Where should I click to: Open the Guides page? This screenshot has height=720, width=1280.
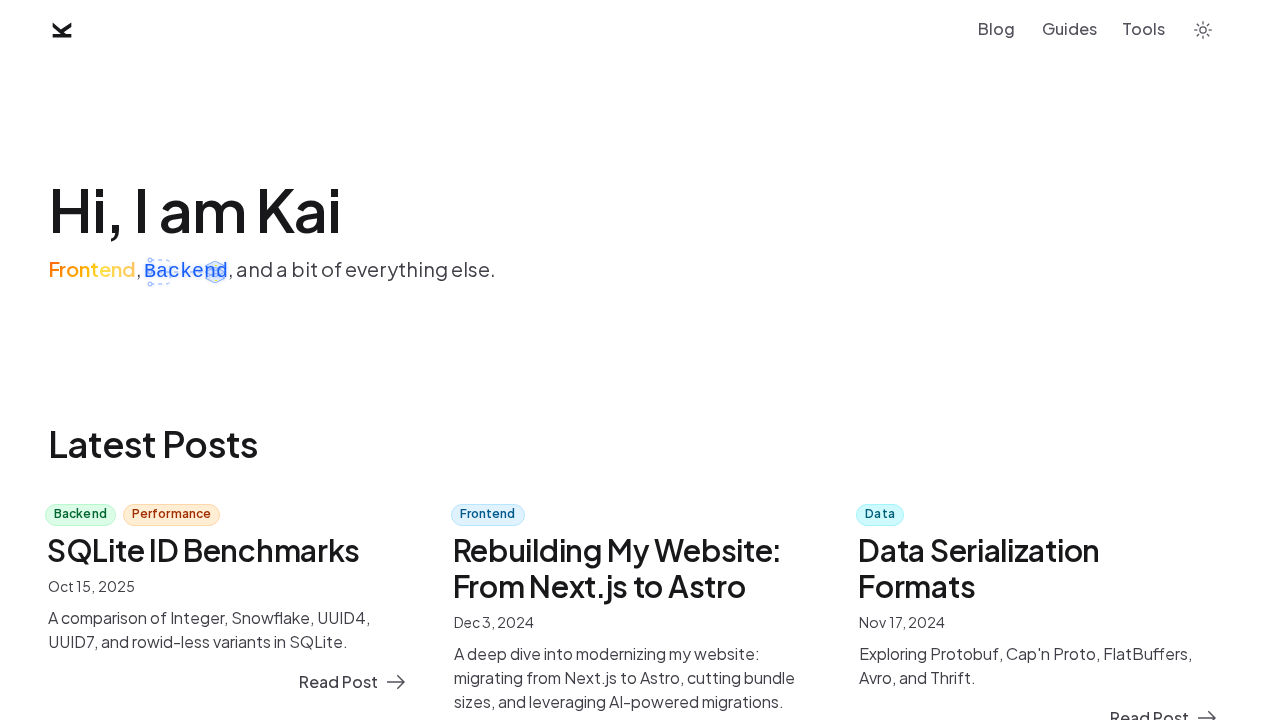tap(1069, 27)
